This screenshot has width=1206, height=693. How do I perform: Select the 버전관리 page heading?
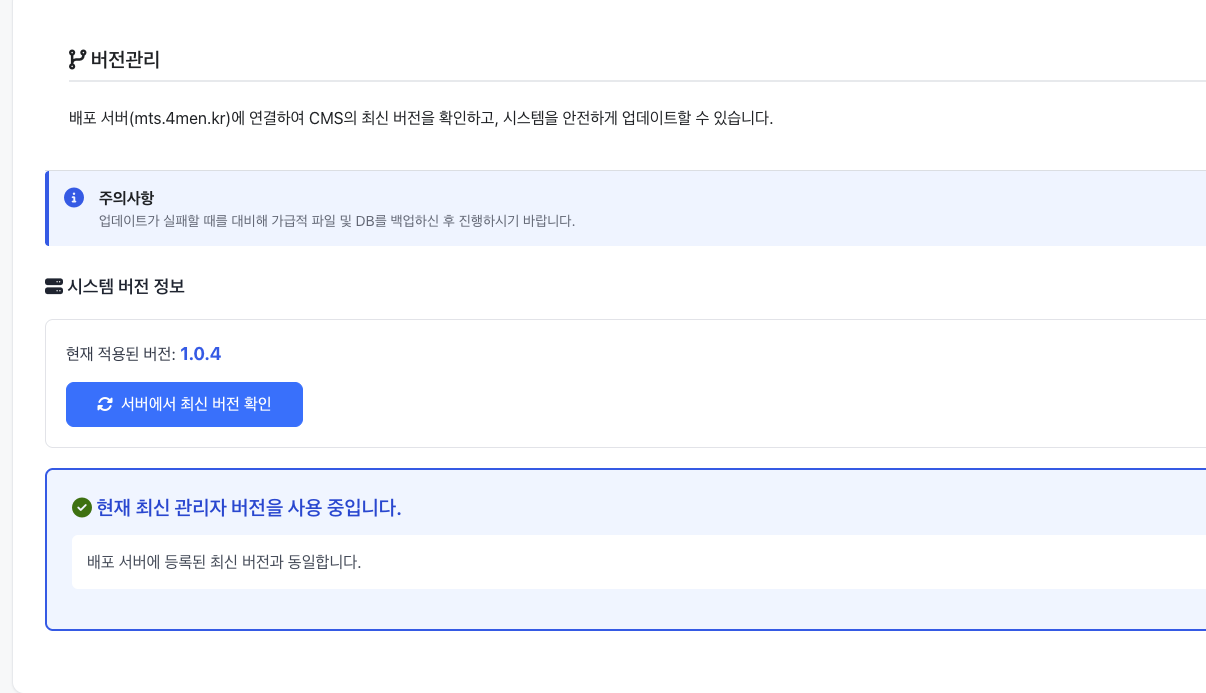(125, 60)
